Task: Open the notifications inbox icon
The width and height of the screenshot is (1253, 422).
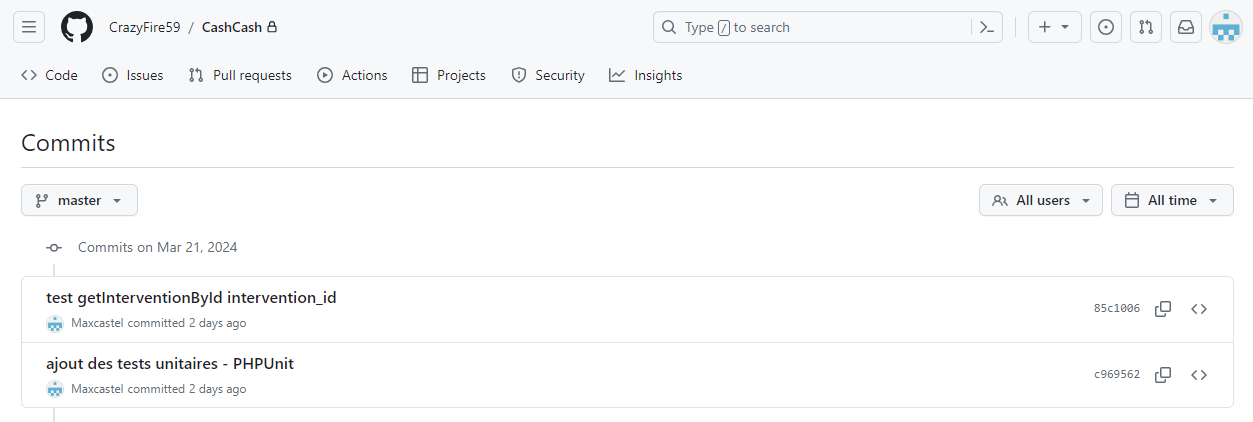Action: click(x=1186, y=27)
